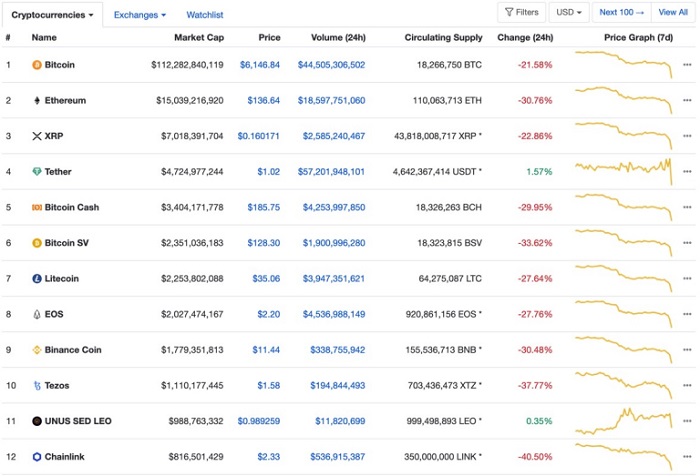
Task: Switch to the Watchlist tab
Action: (x=205, y=15)
